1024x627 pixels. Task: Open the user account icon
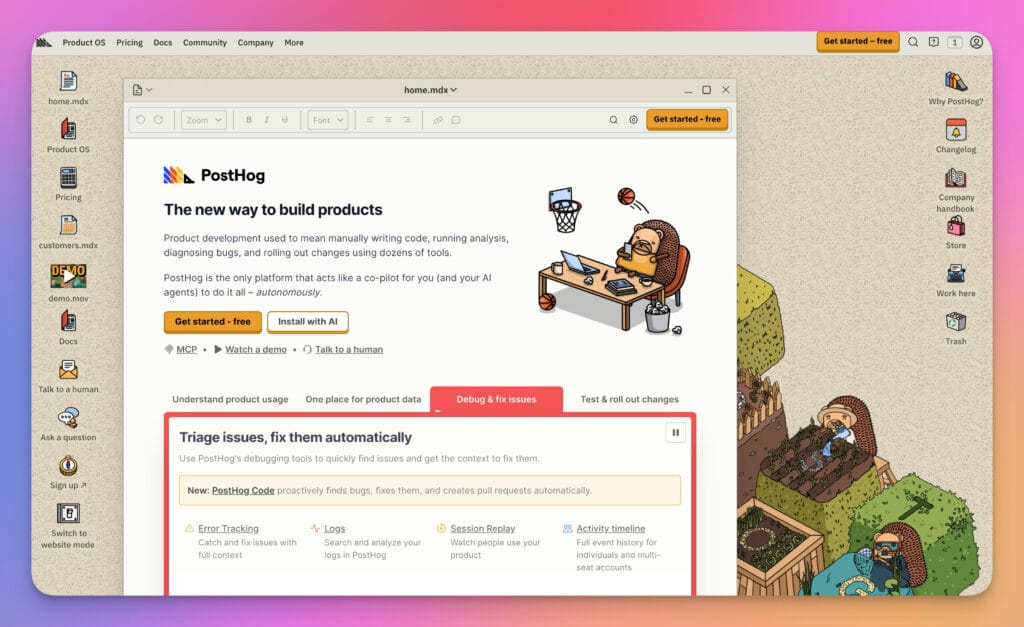pos(976,42)
